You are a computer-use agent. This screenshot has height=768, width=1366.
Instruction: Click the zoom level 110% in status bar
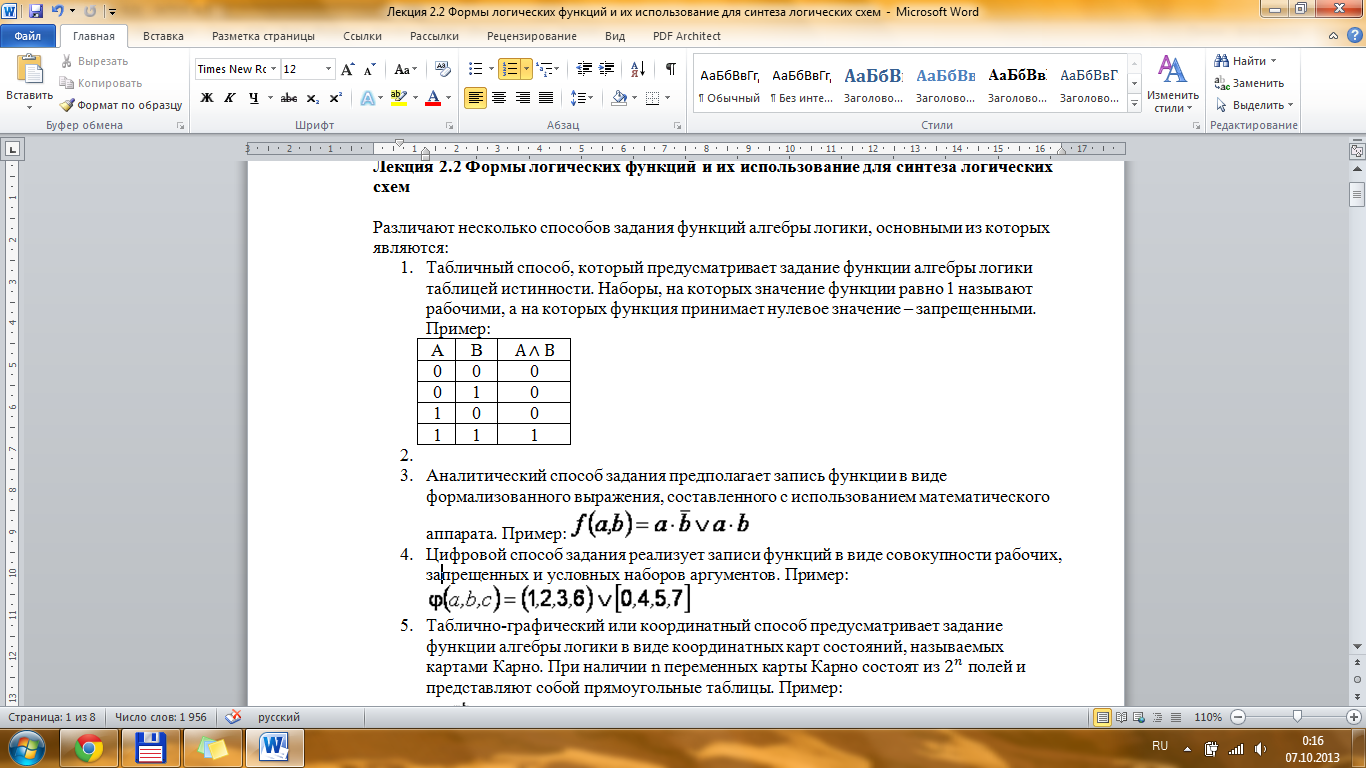(x=1209, y=717)
